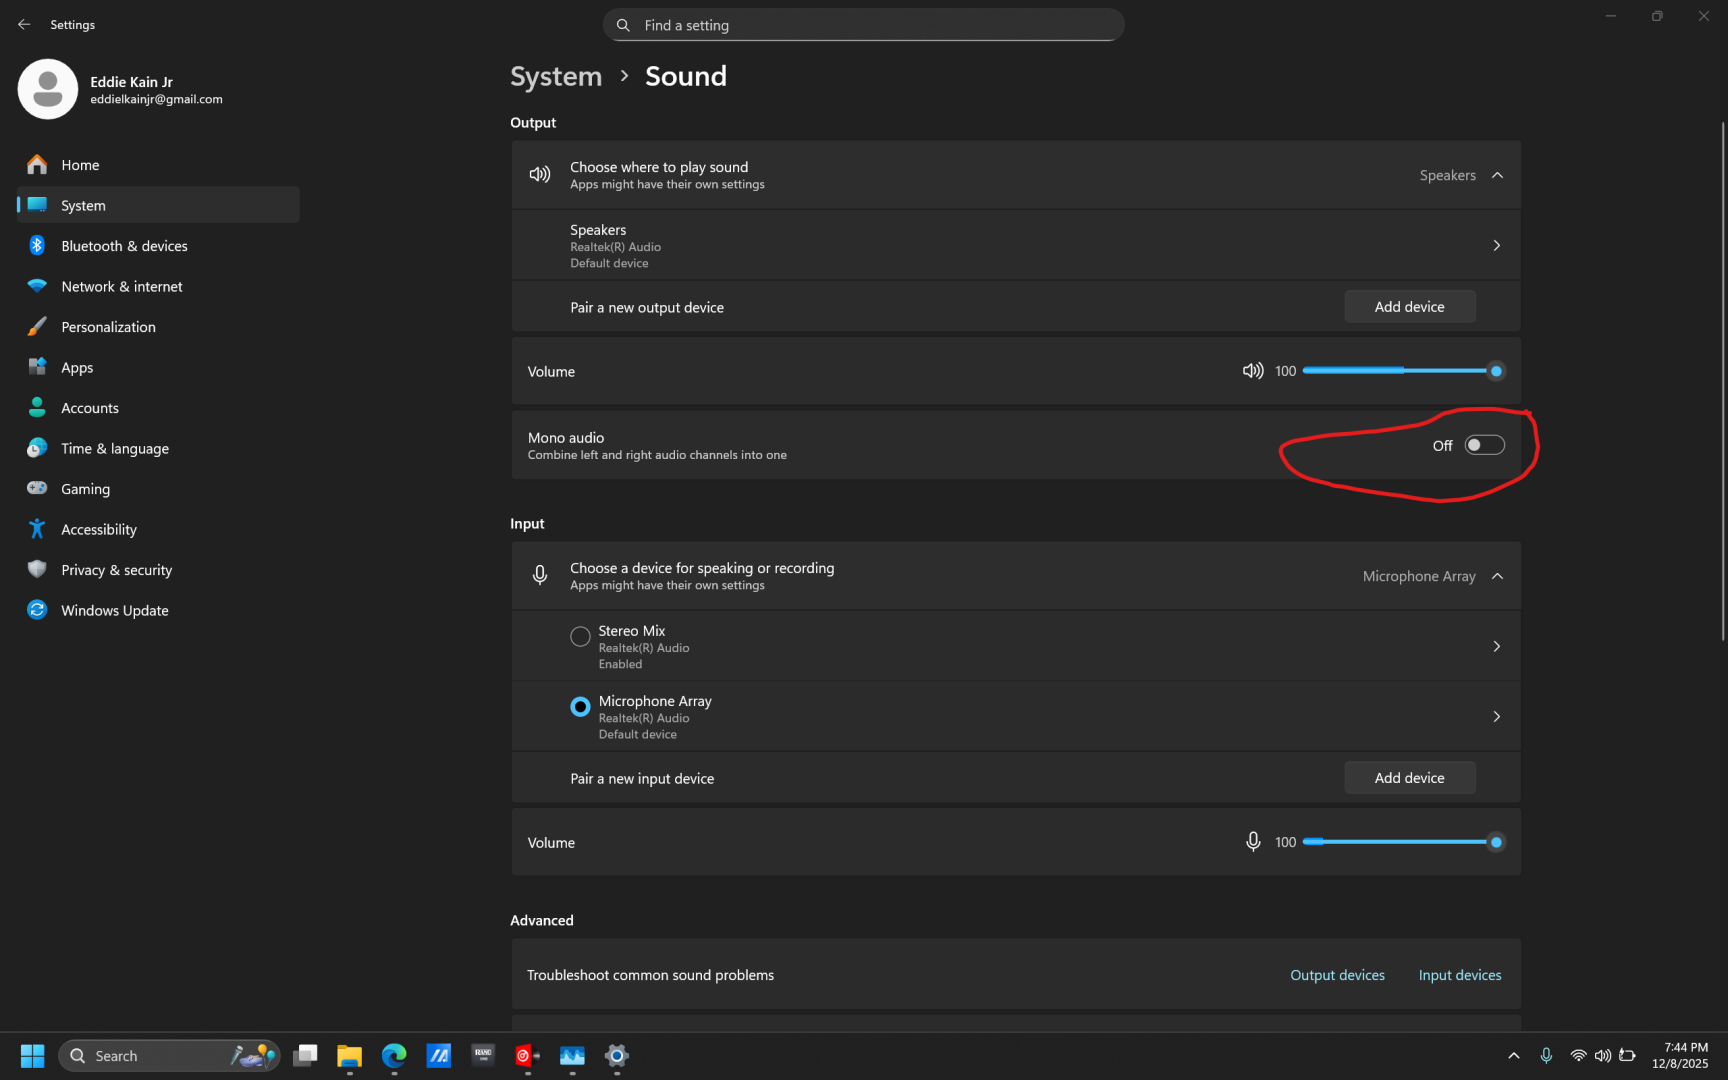Click the output volume slider track

(x=1400, y=371)
